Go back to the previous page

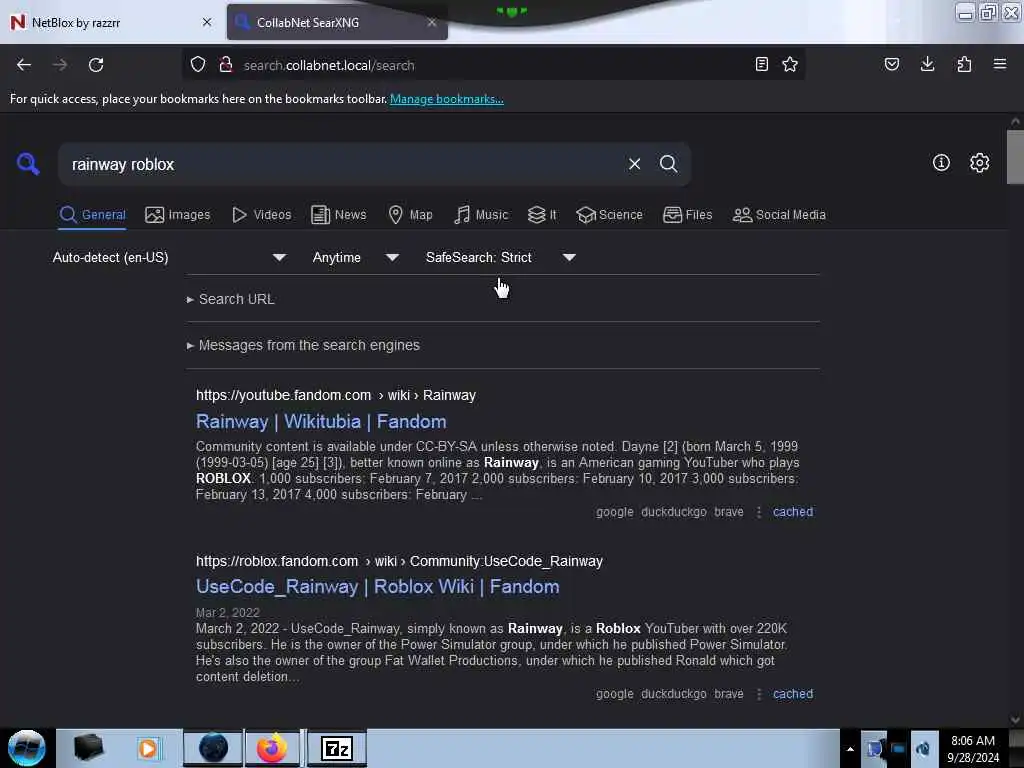[x=24, y=65]
